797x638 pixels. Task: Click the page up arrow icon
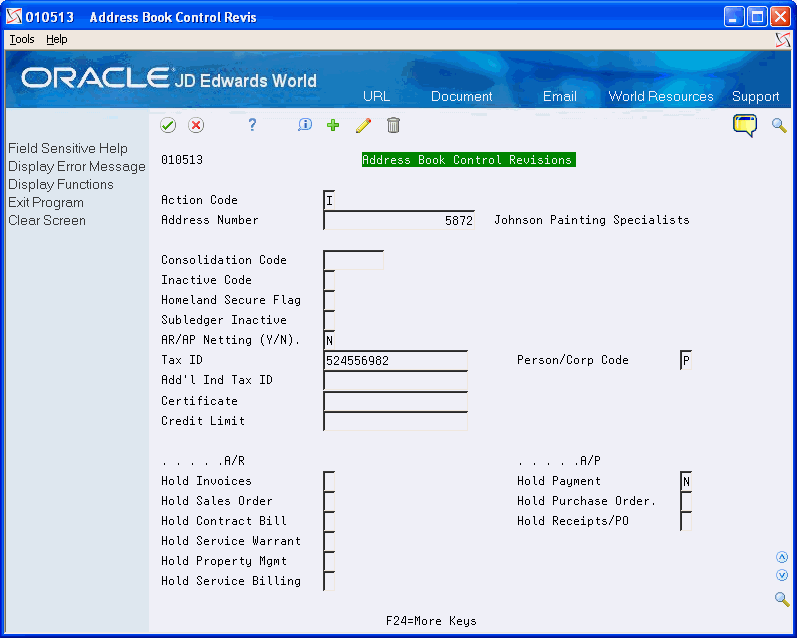782,558
